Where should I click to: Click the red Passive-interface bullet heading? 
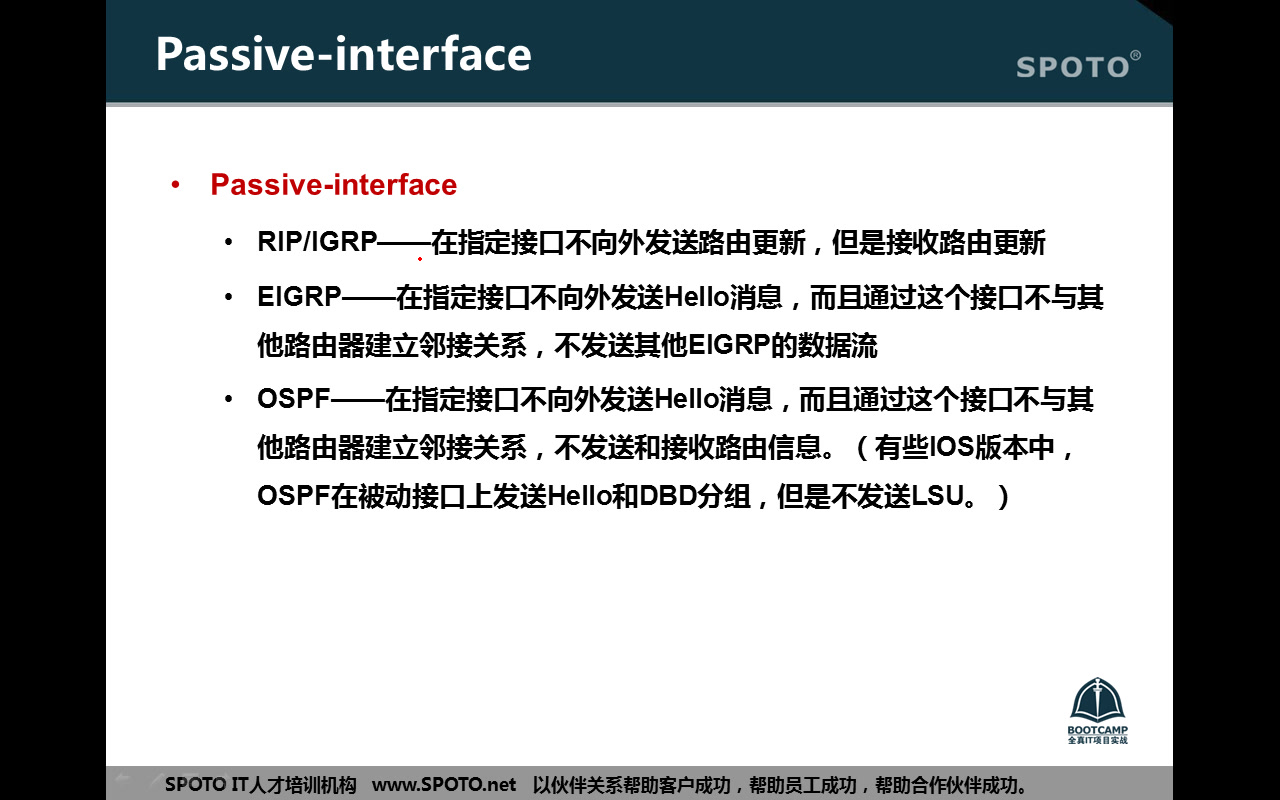[334, 185]
